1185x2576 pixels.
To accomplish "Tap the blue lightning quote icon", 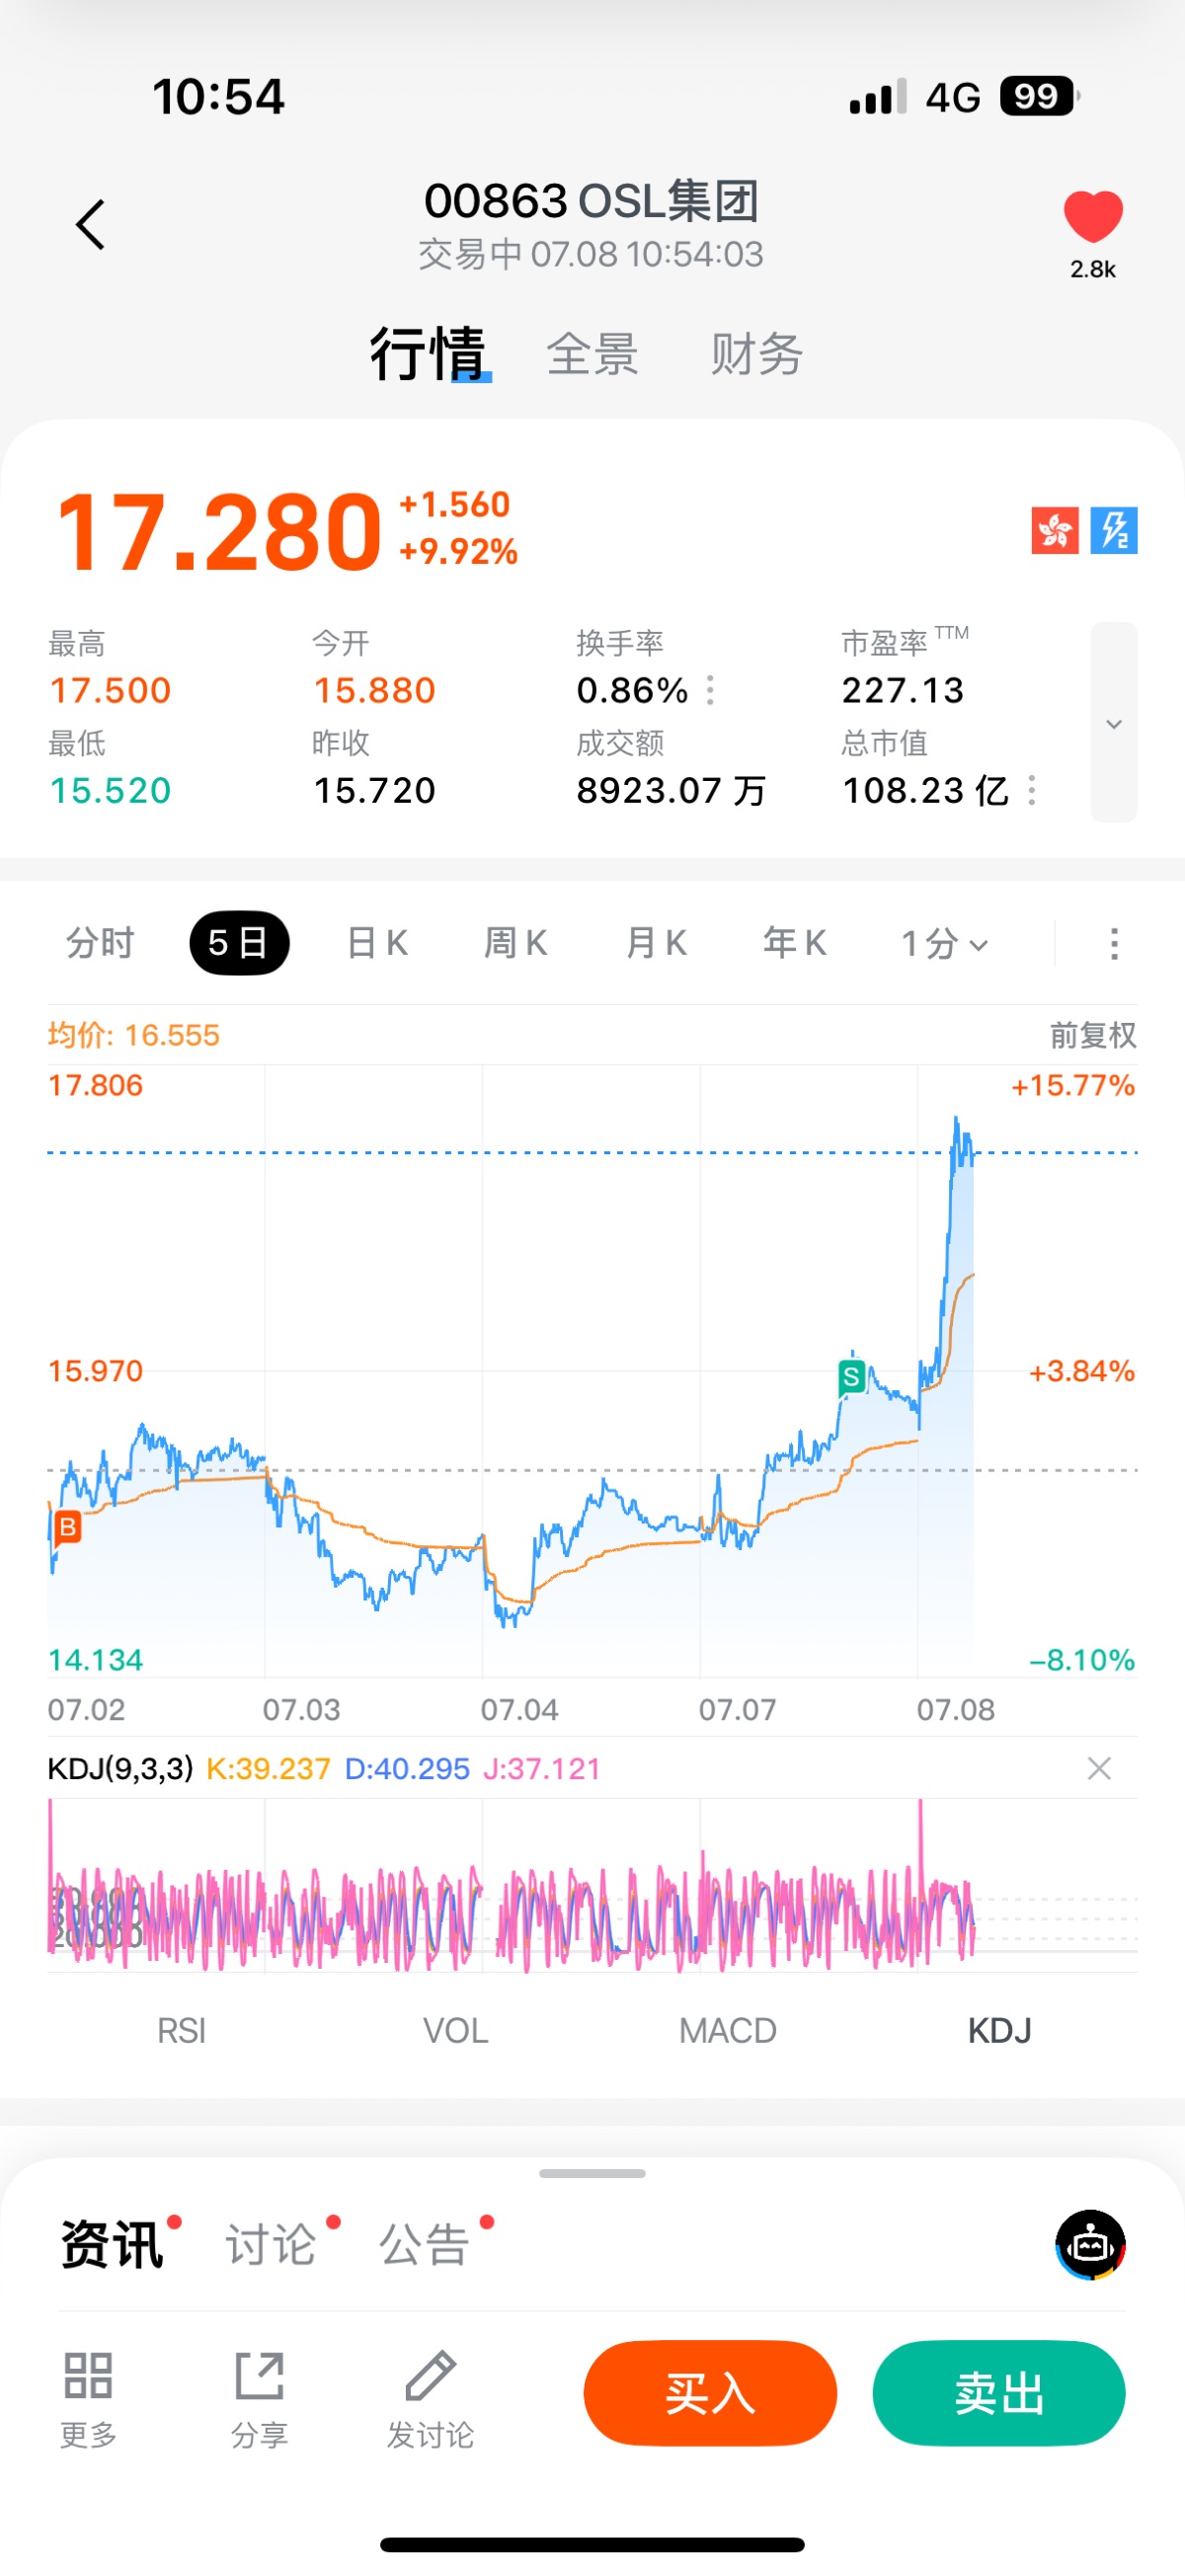I will tap(1113, 530).
